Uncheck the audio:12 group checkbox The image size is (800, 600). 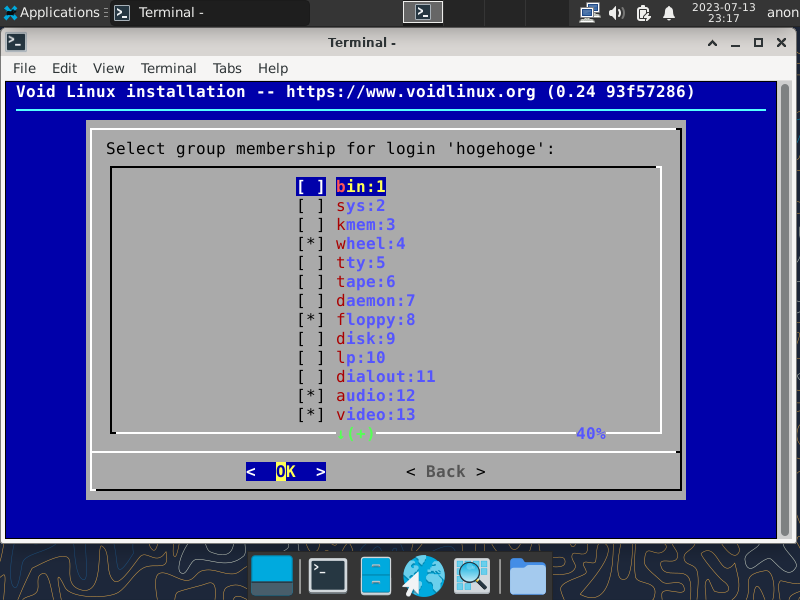click(311, 396)
